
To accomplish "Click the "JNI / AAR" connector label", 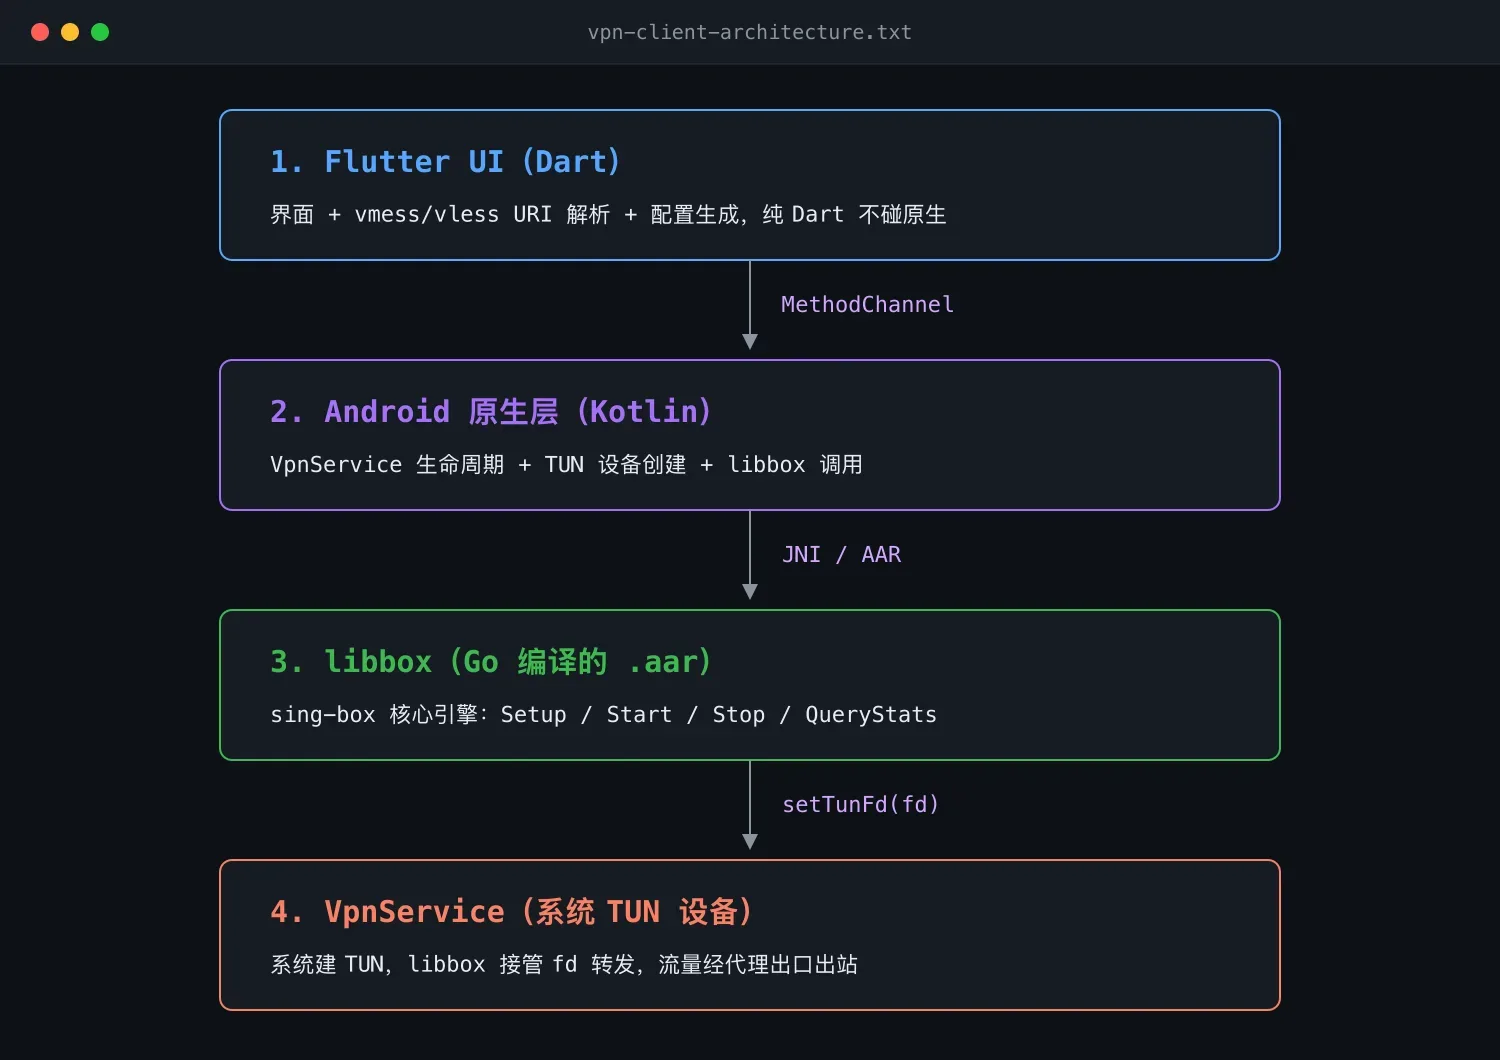I will pos(841,554).
